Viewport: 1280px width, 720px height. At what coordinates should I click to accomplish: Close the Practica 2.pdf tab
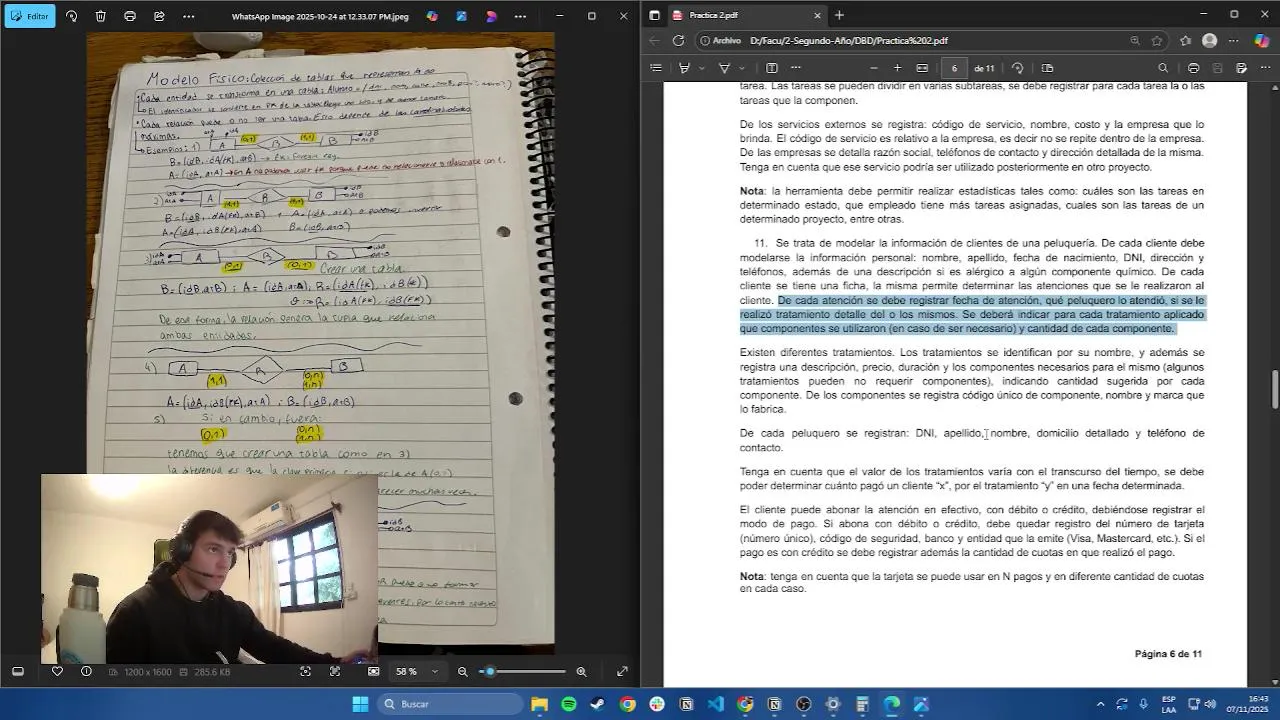(817, 15)
